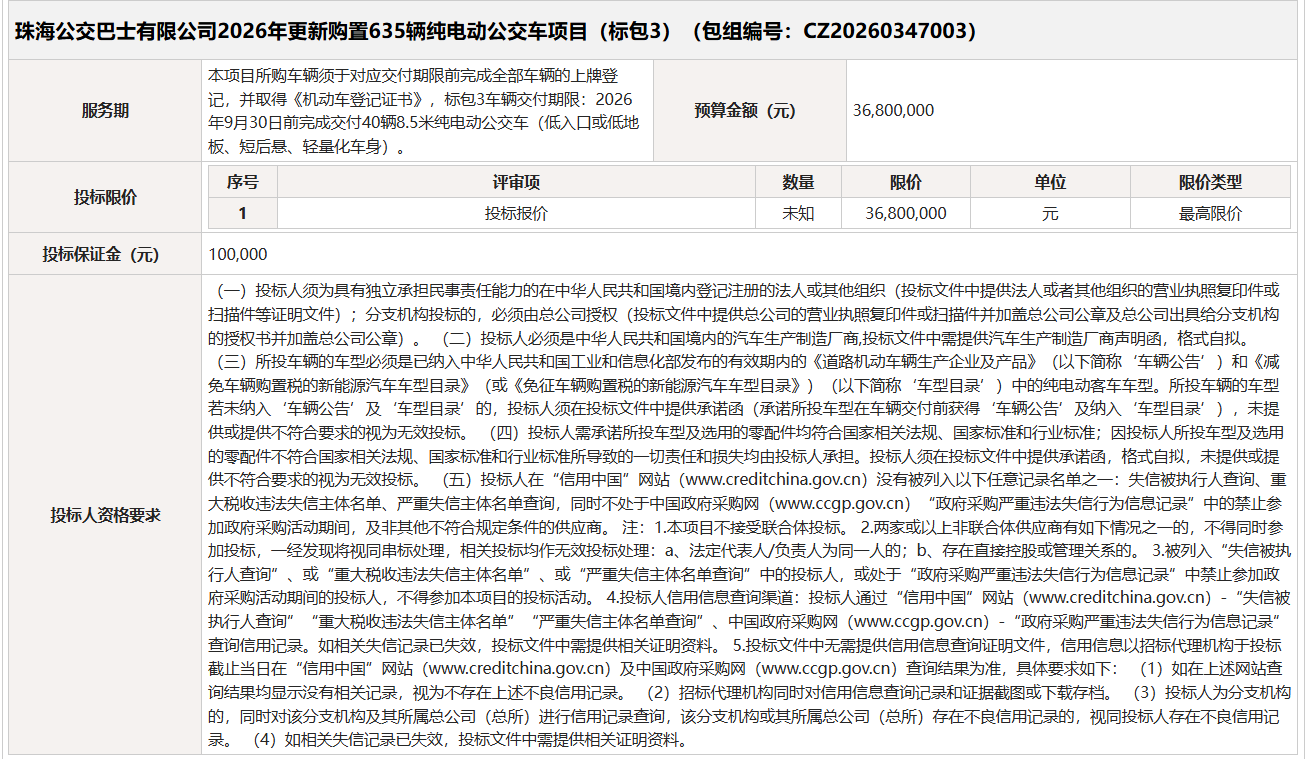Click the 序号 column header

point(242,183)
